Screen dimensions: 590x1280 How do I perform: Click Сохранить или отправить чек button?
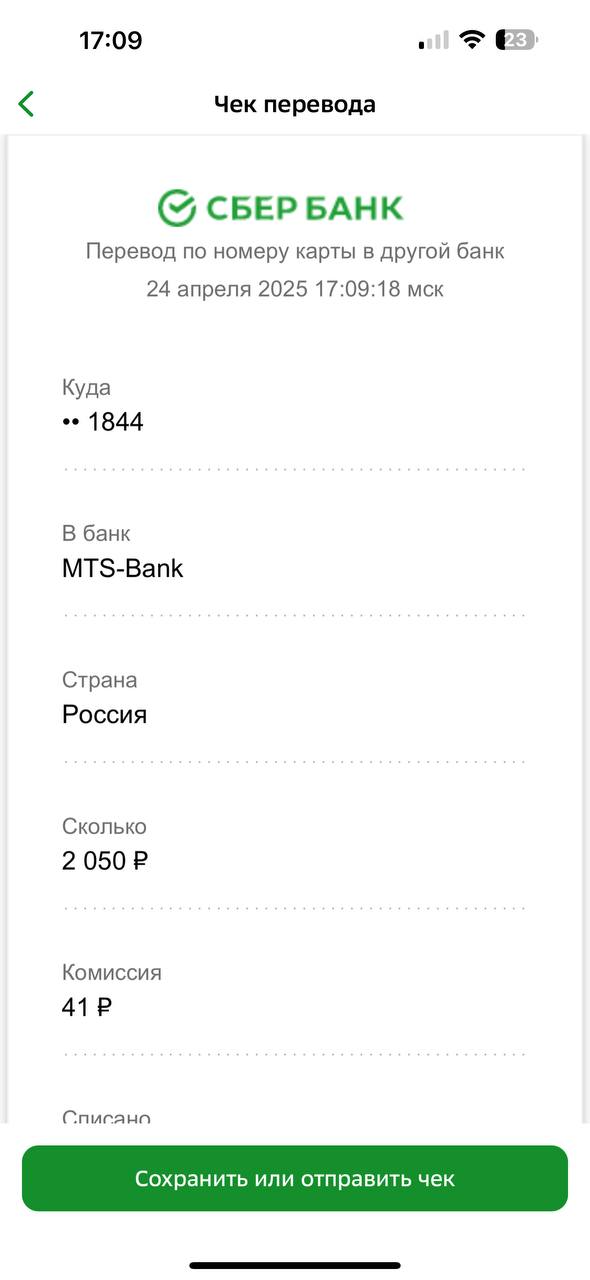point(295,1178)
